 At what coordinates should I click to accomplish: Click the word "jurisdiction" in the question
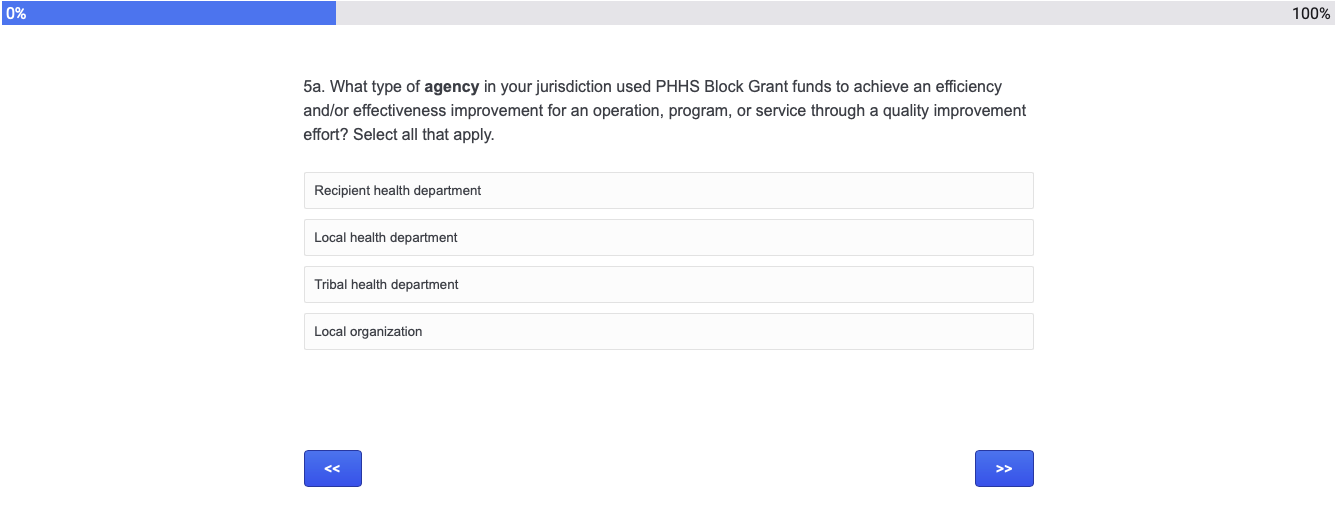[x=575, y=87]
